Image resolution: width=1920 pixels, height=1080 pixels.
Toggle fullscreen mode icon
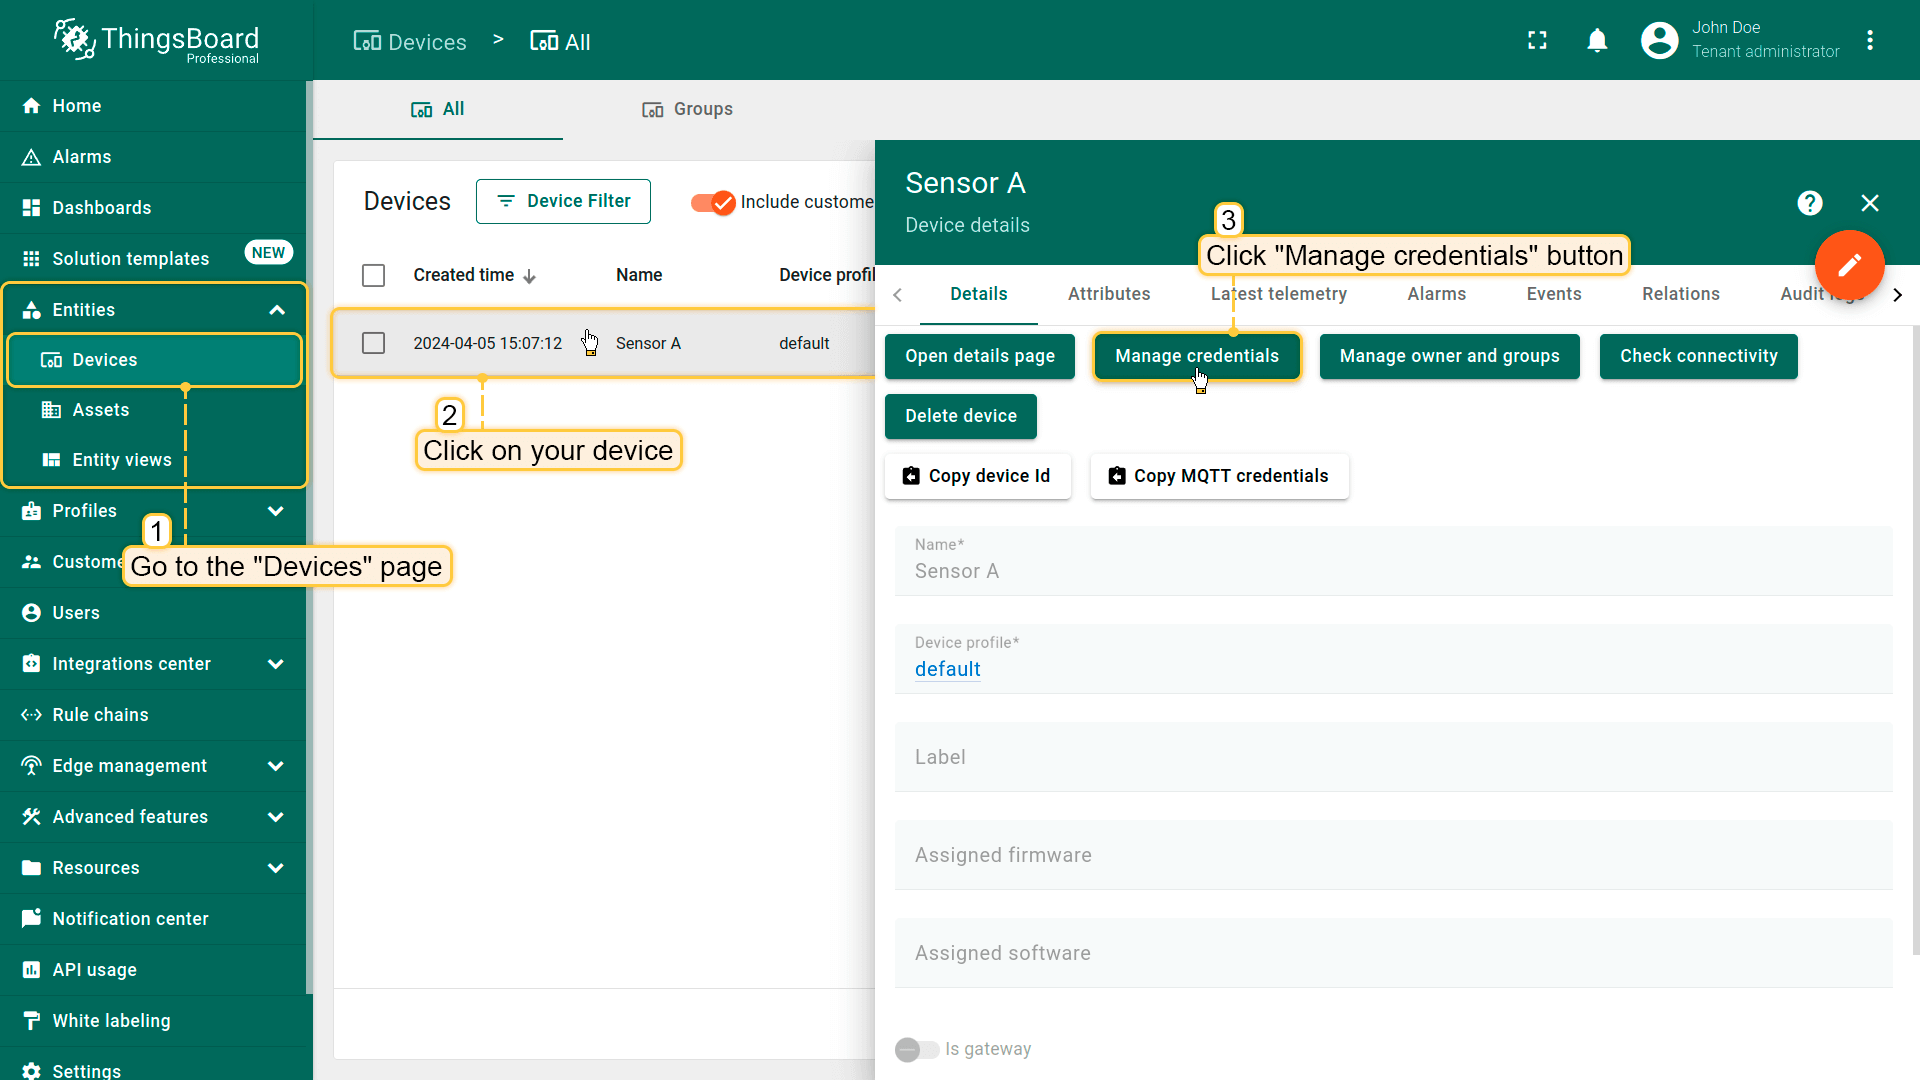[x=1537, y=40]
